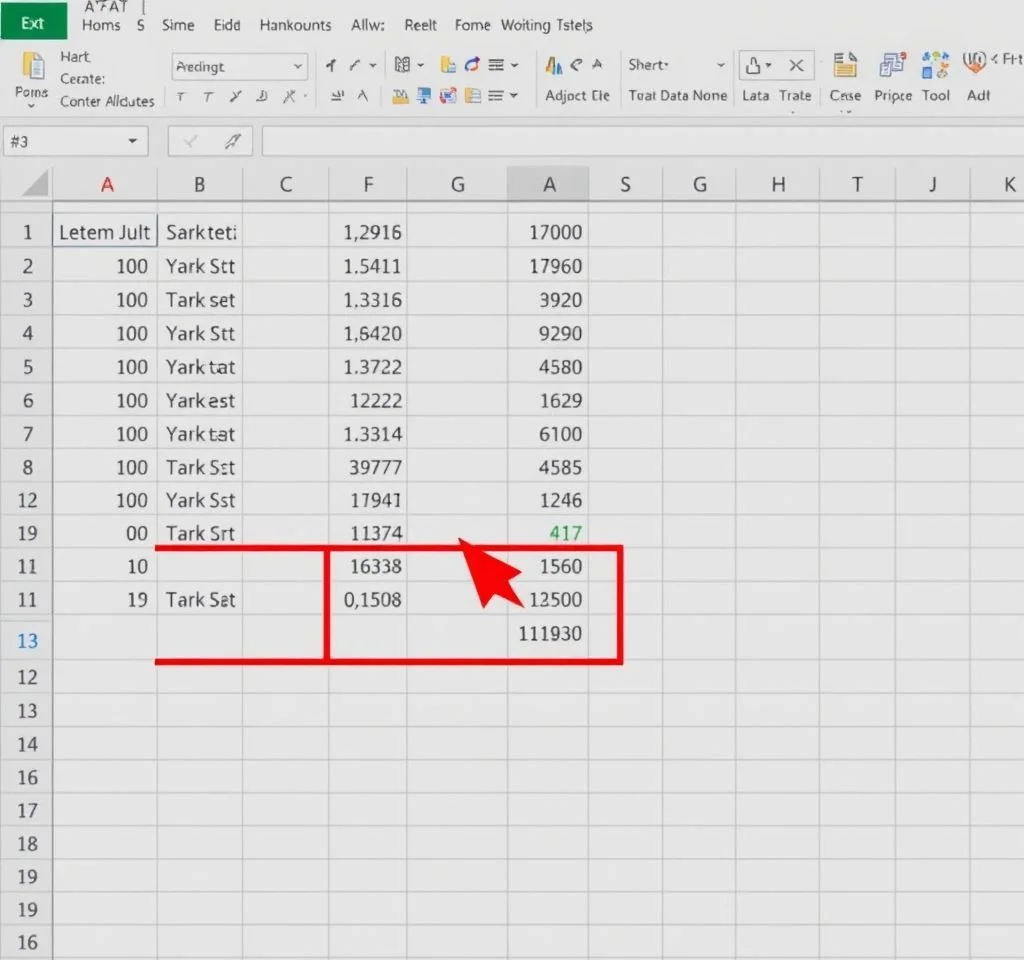Expand the Shert: dropdown in the ribbon

(720, 66)
